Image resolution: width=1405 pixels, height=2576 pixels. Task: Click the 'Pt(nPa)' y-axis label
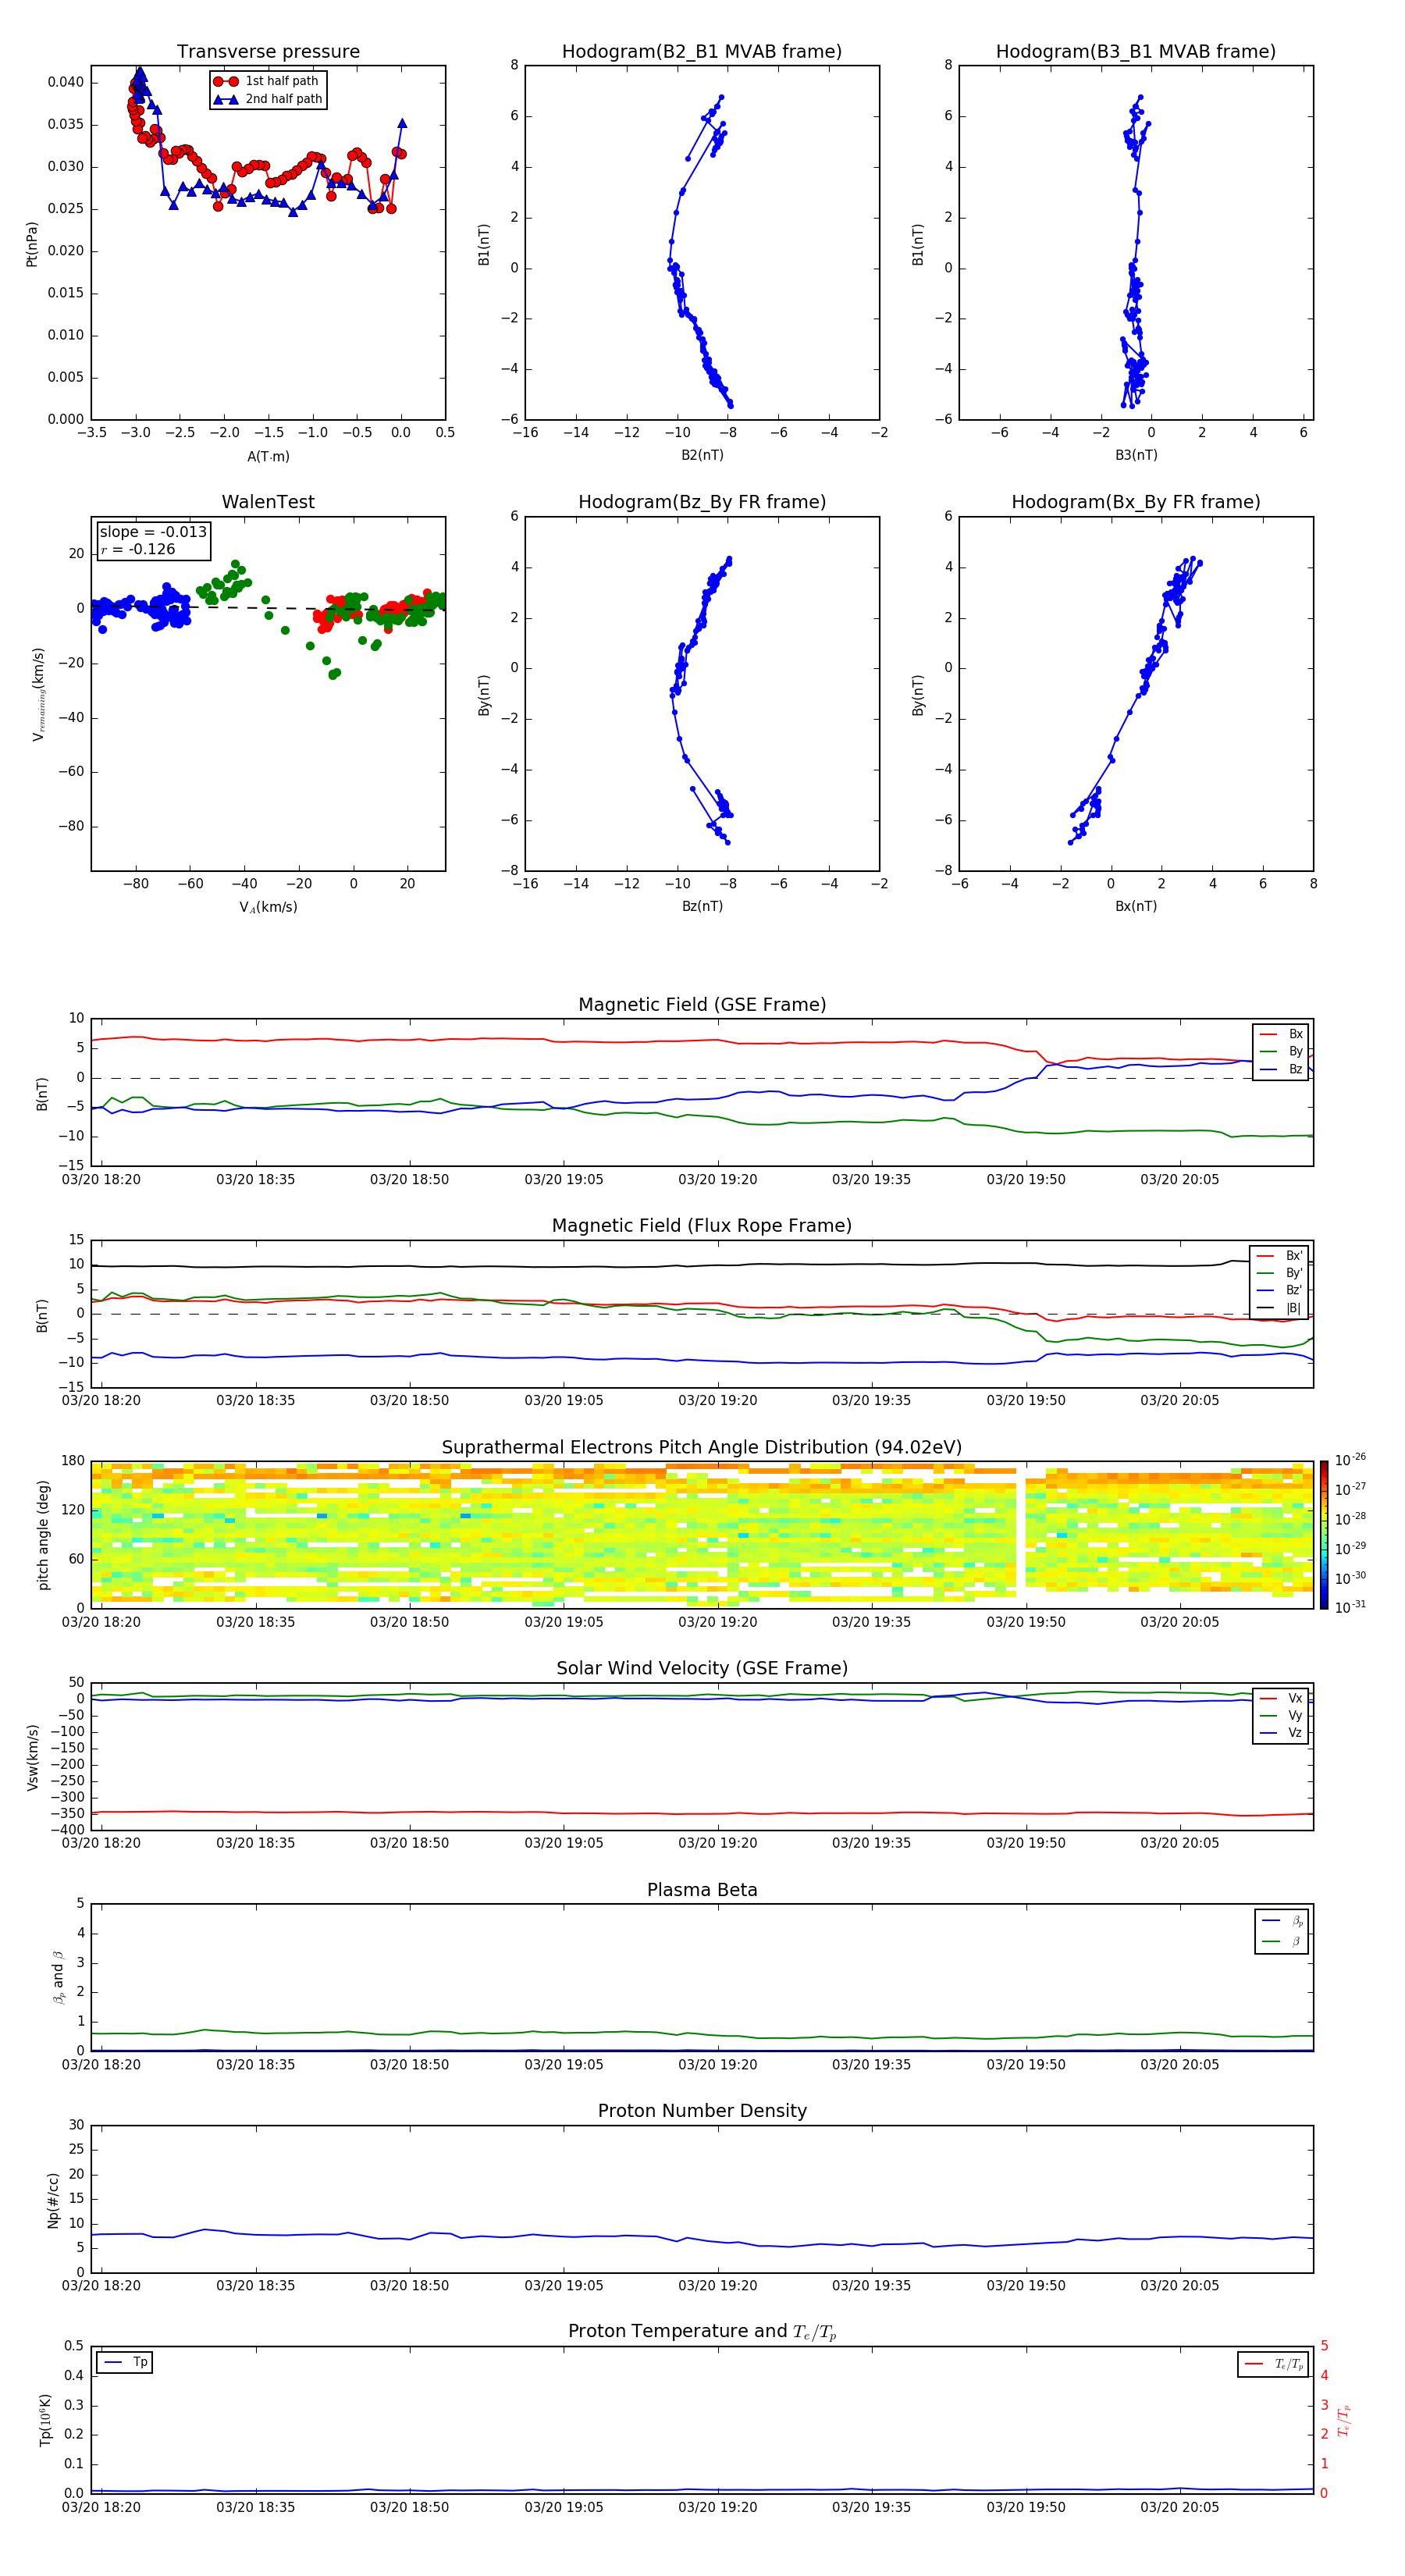pos(32,244)
